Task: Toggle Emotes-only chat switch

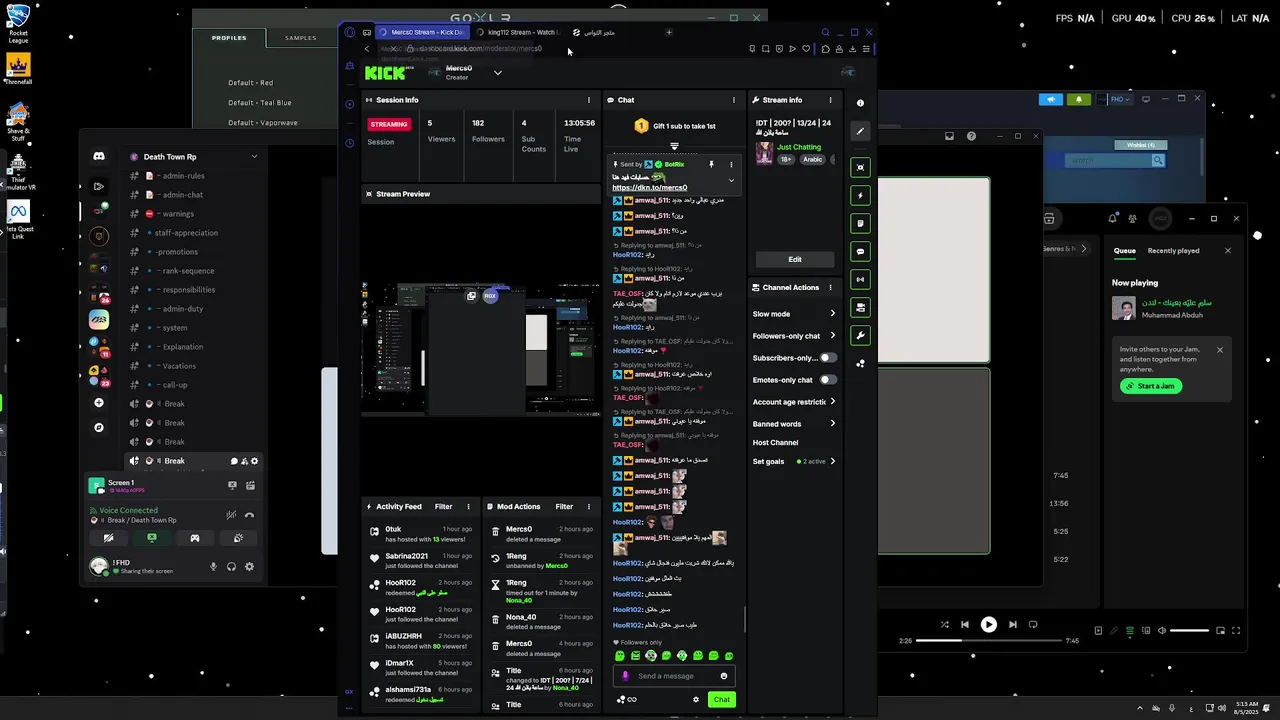Action: click(x=828, y=380)
